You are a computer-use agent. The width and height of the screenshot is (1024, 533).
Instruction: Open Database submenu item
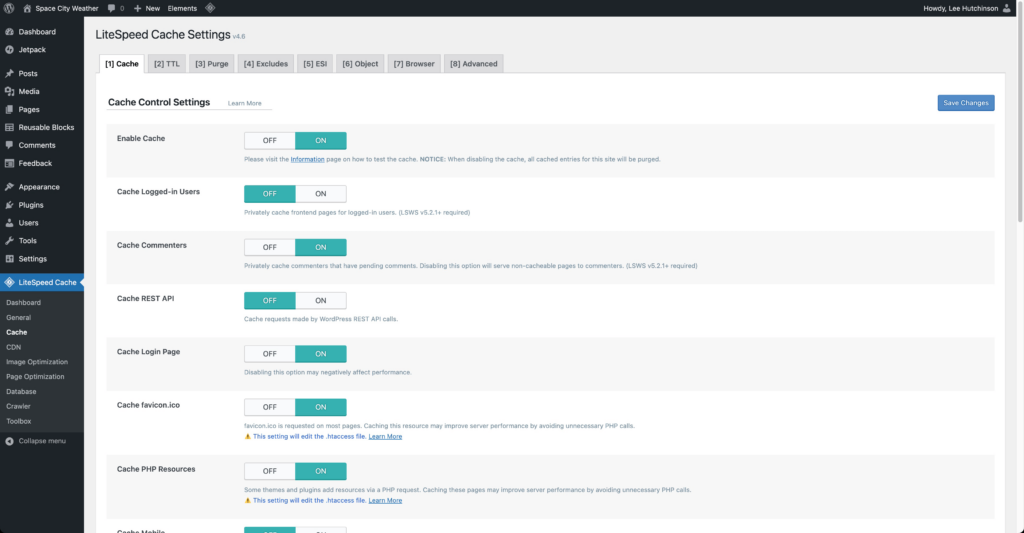tap(21, 392)
